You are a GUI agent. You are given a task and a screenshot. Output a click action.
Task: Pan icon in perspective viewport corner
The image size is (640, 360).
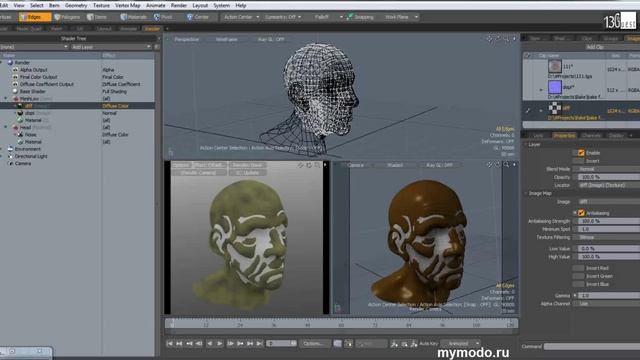[x=489, y=39]
